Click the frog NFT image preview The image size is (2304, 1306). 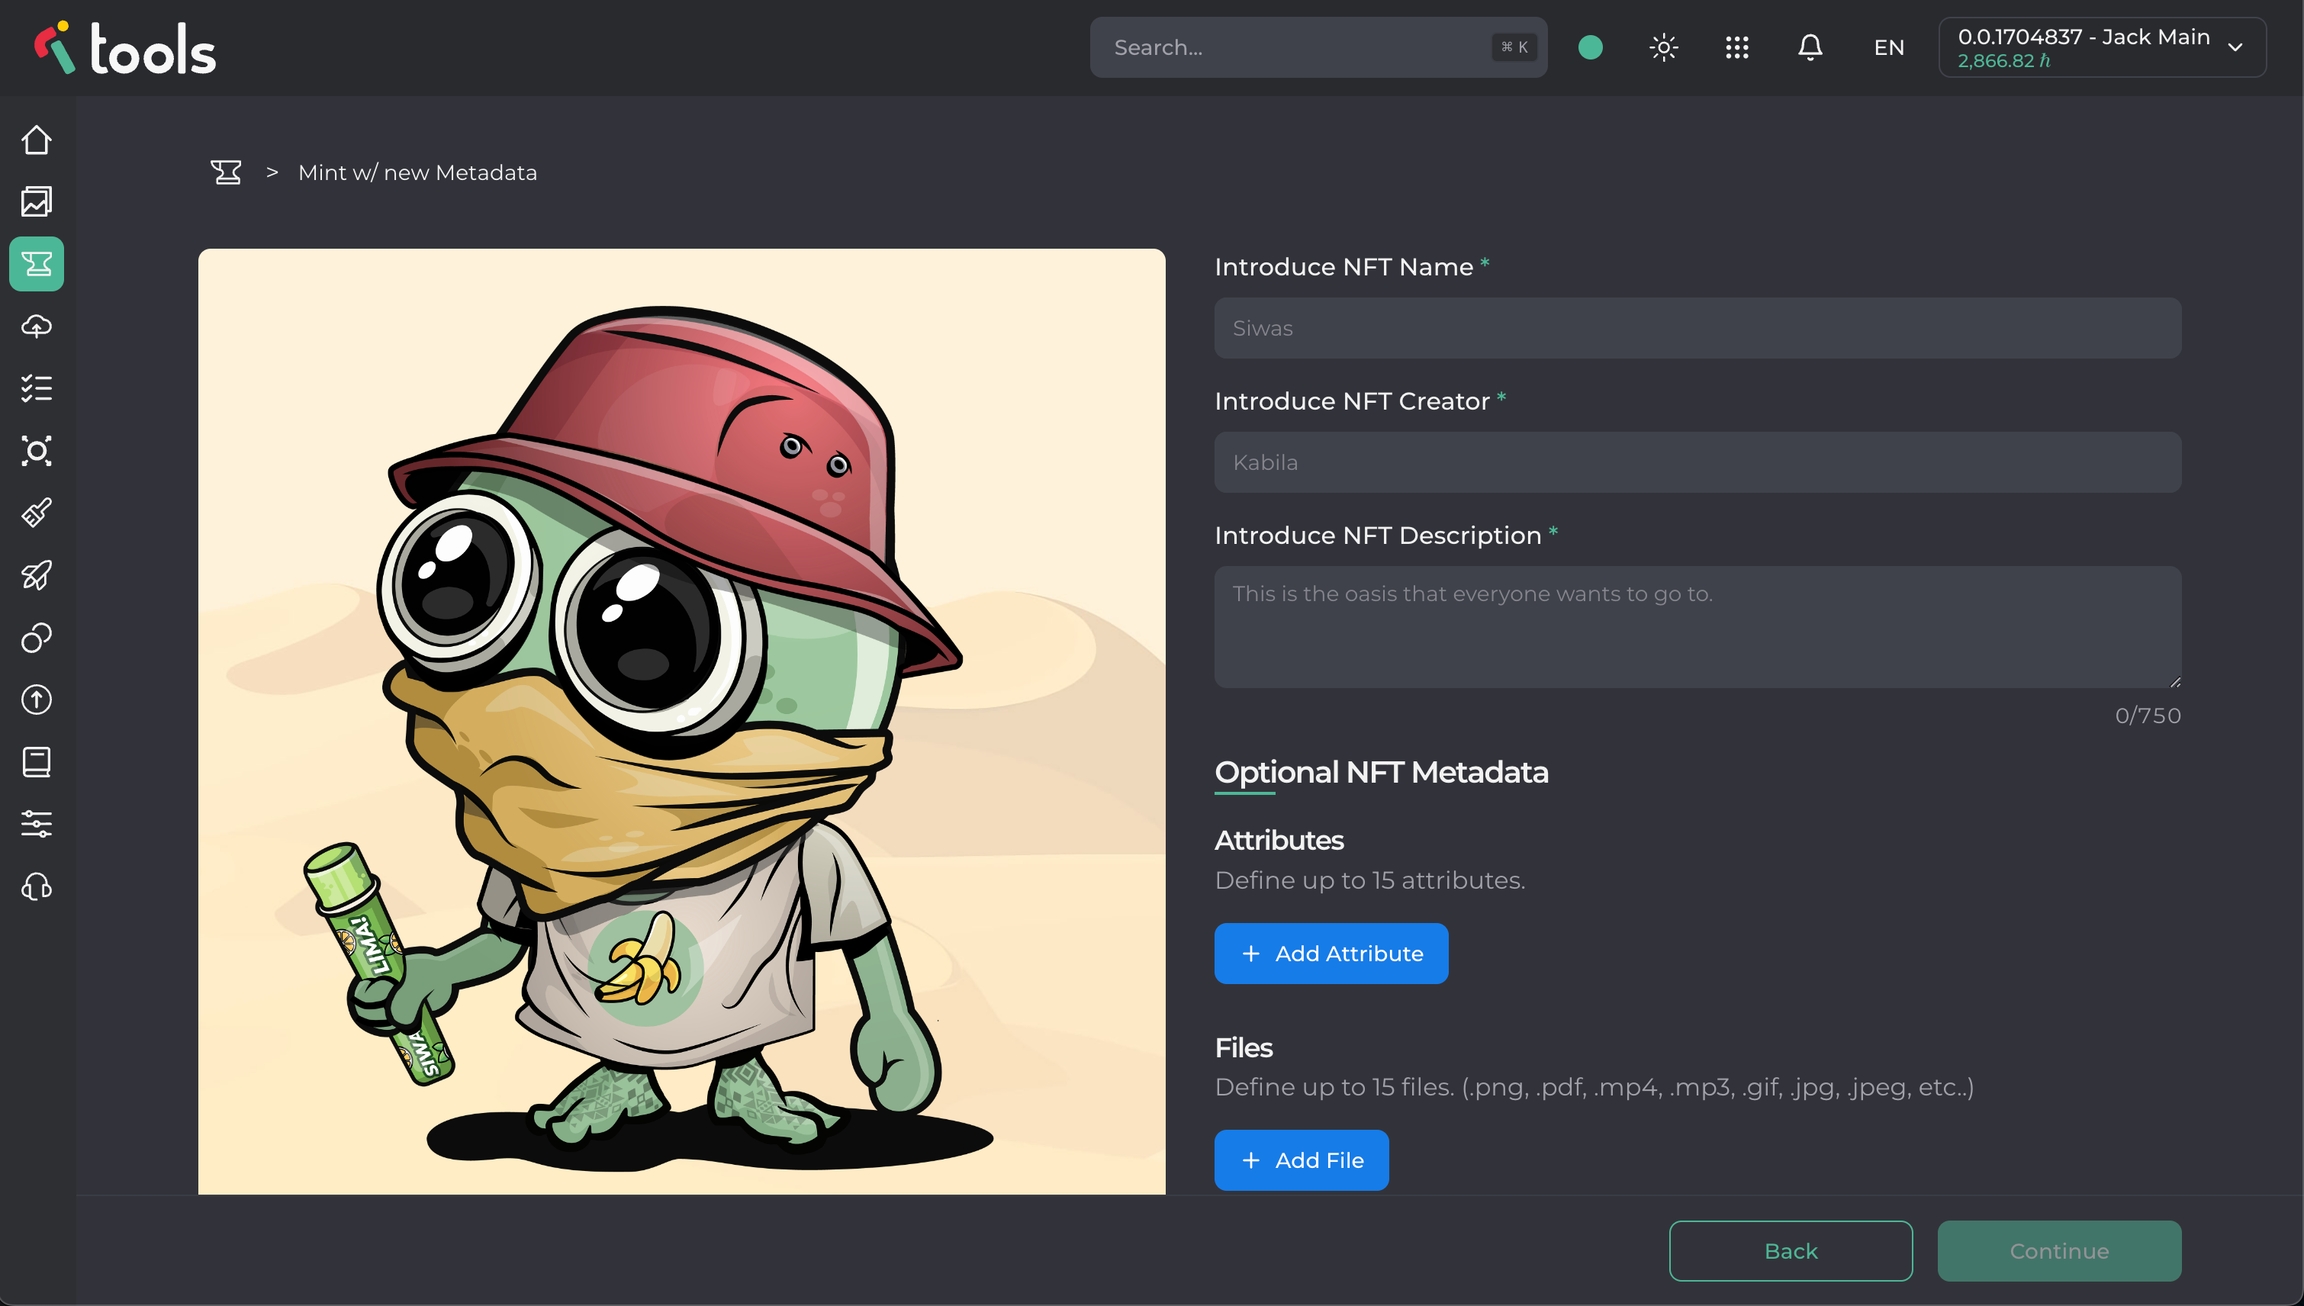pyautogui.click(x=681, y=720)
